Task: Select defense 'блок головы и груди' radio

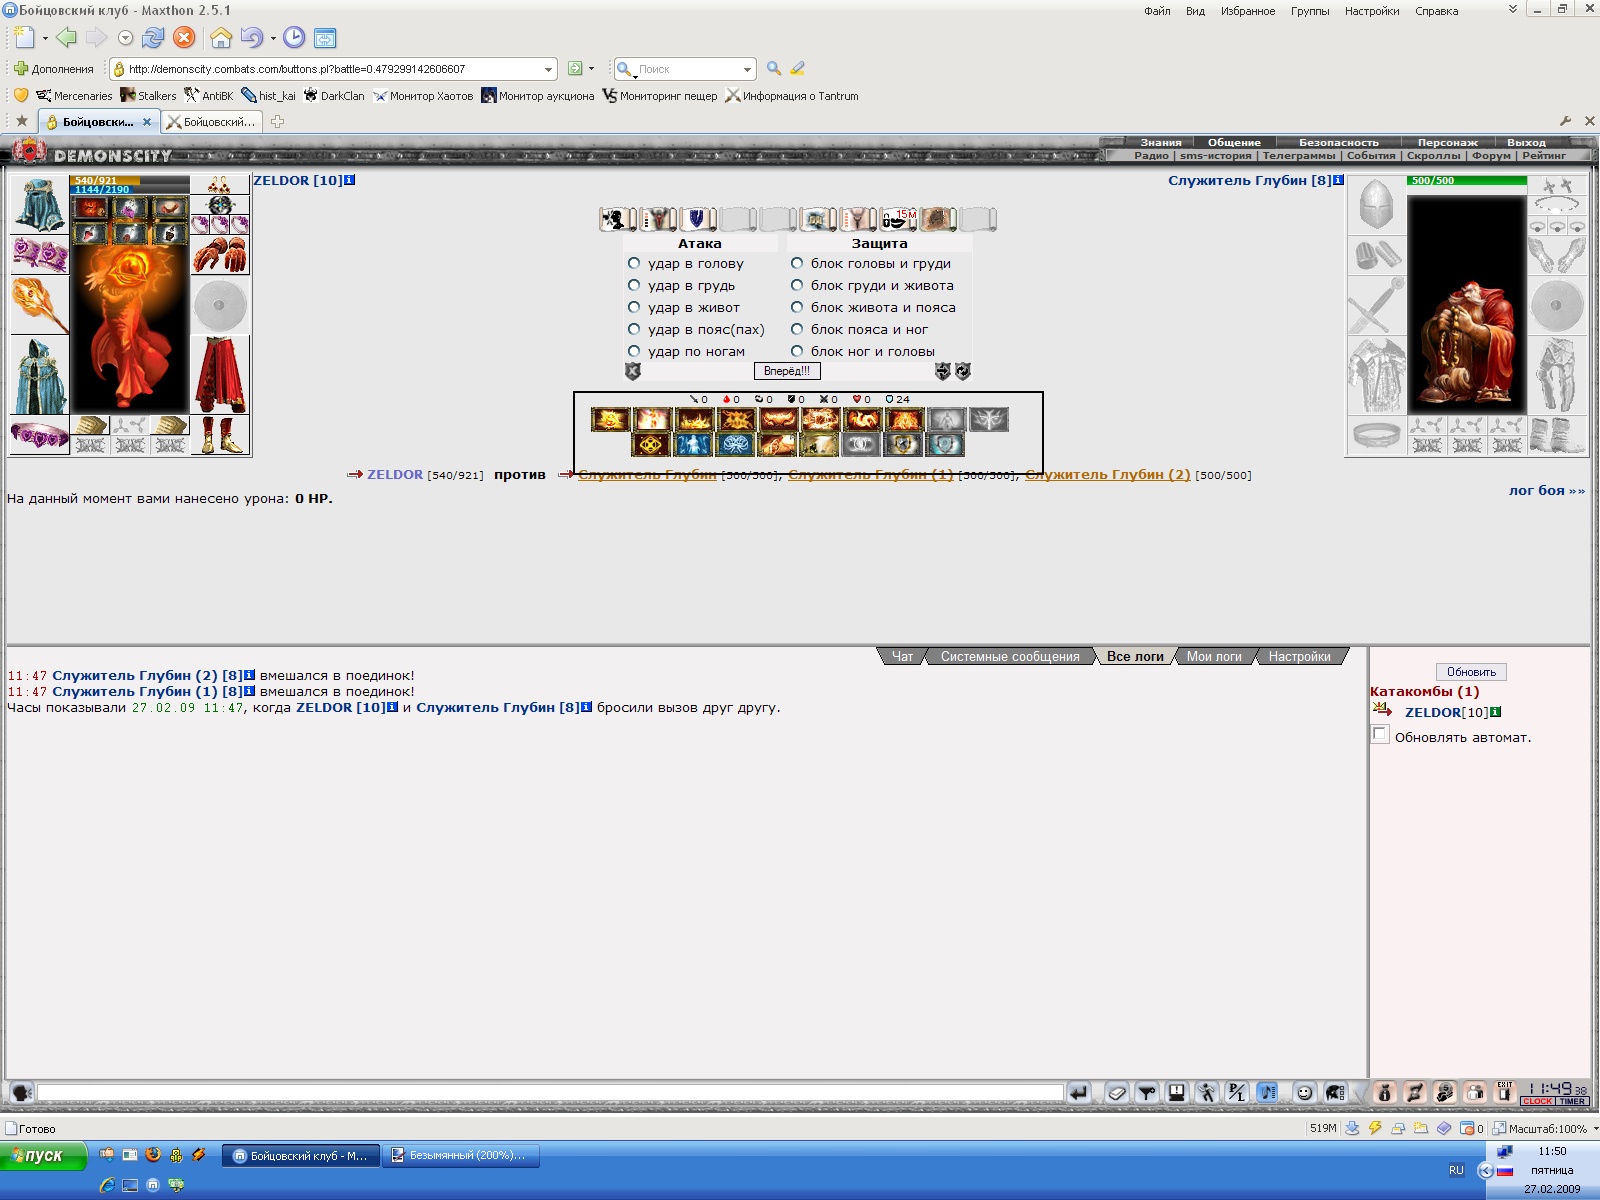Action: (797, 263)
